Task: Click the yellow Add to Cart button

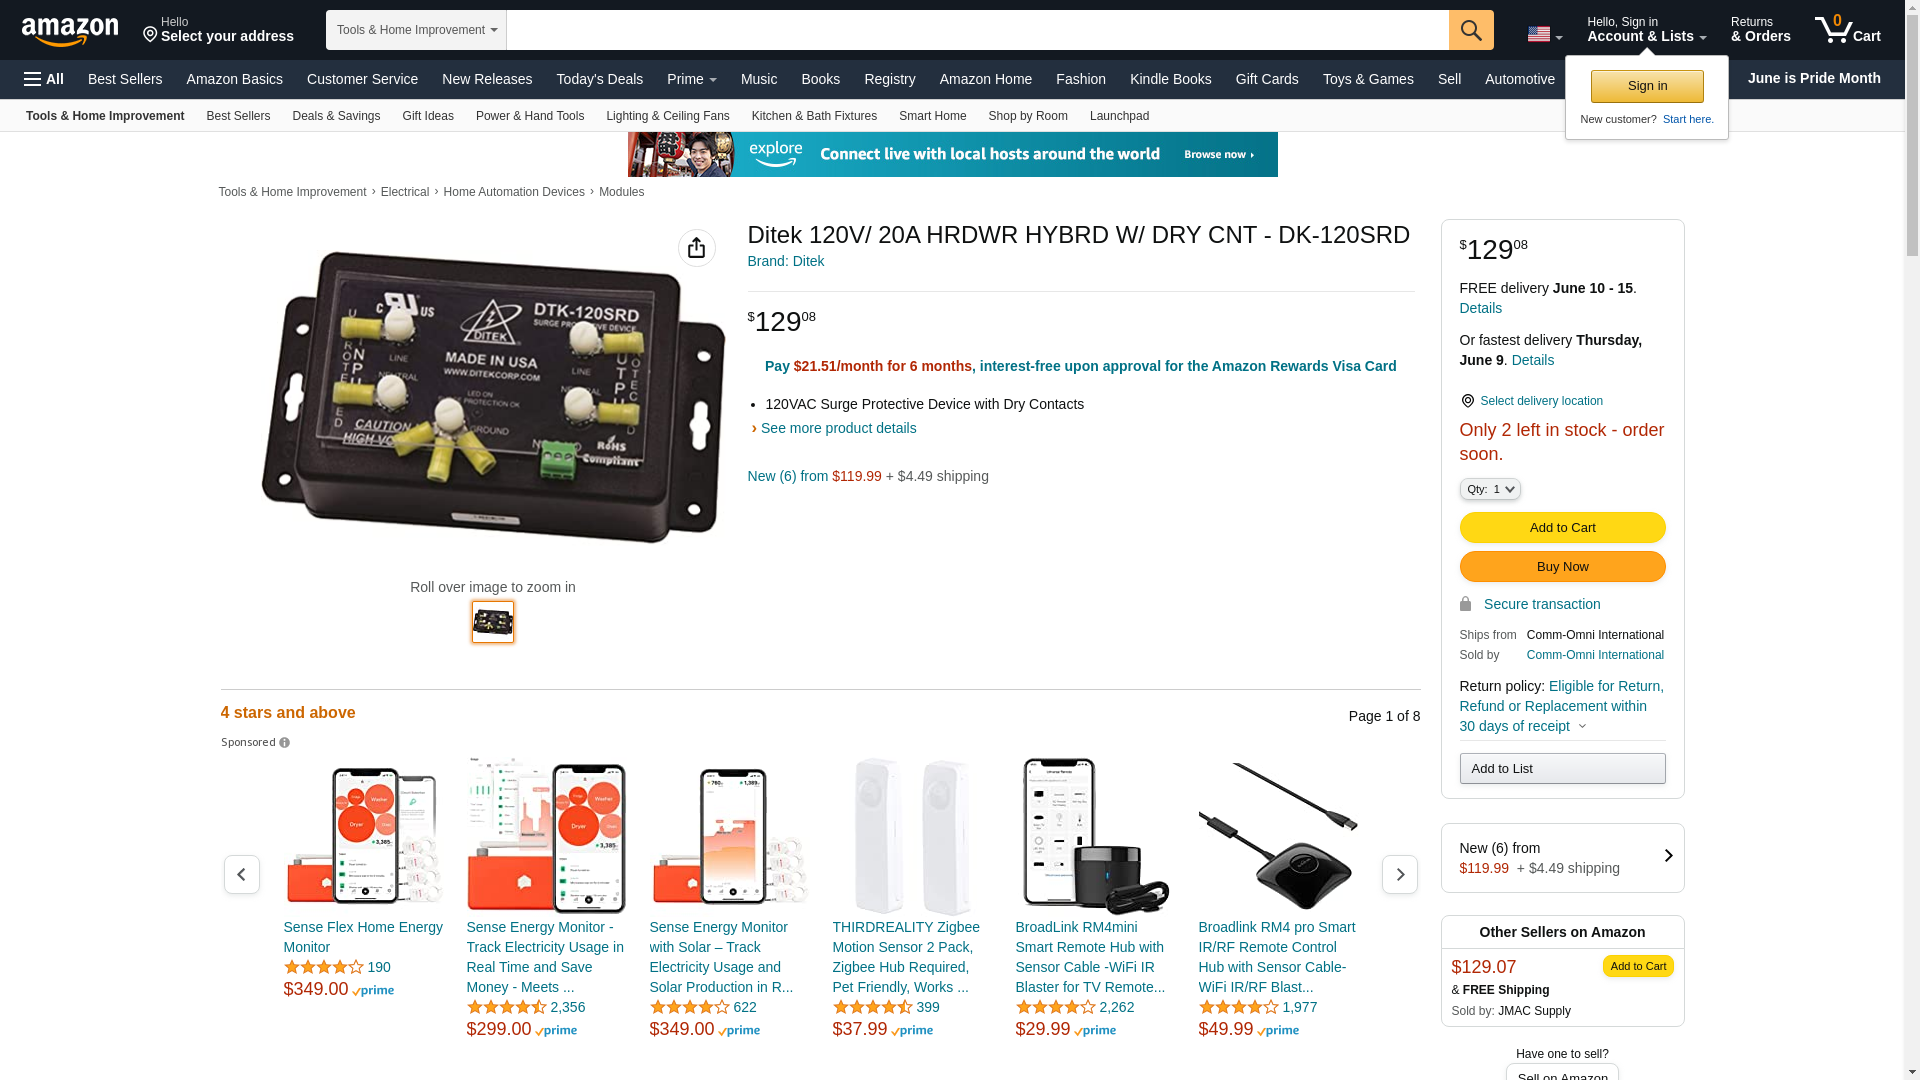Action: (1562, 528)
